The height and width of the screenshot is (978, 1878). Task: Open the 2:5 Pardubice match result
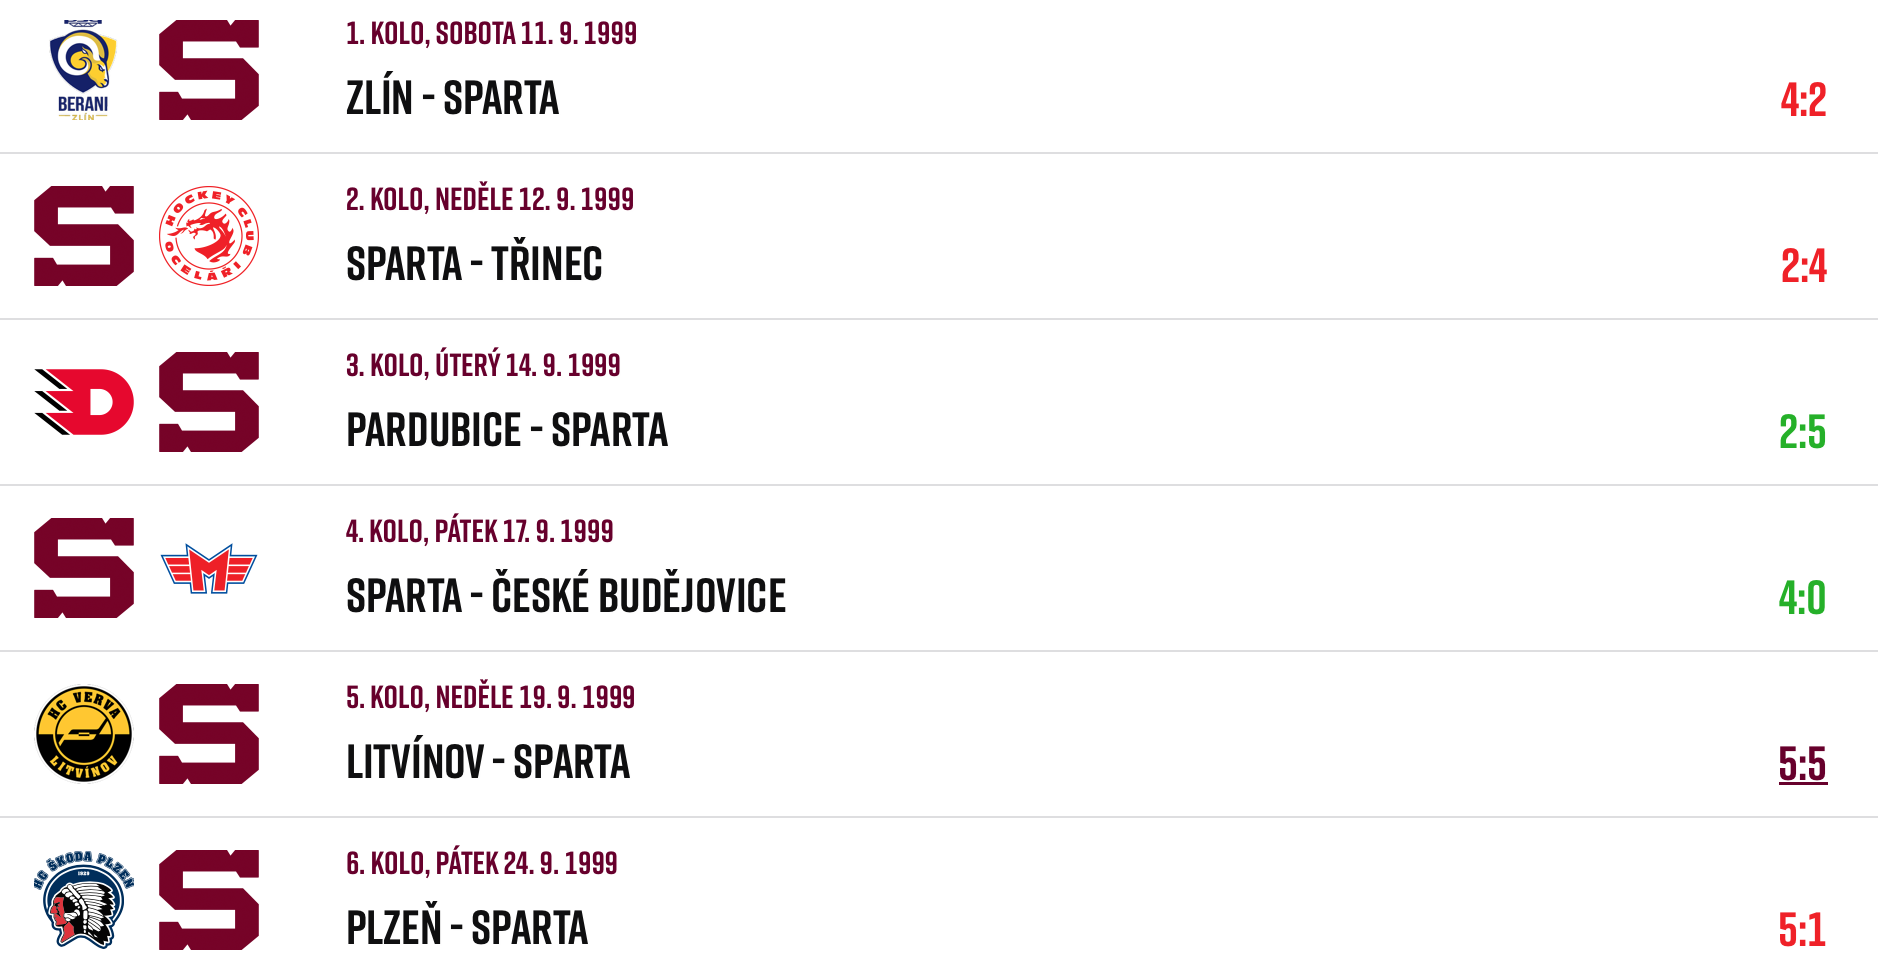(x=1802, y=432)
